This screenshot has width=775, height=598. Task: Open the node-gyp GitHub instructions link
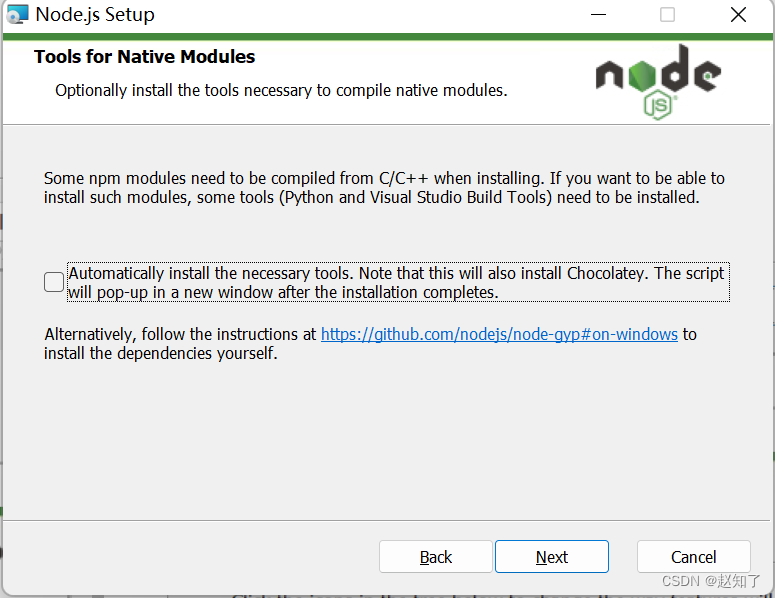(x=499, y=334)
